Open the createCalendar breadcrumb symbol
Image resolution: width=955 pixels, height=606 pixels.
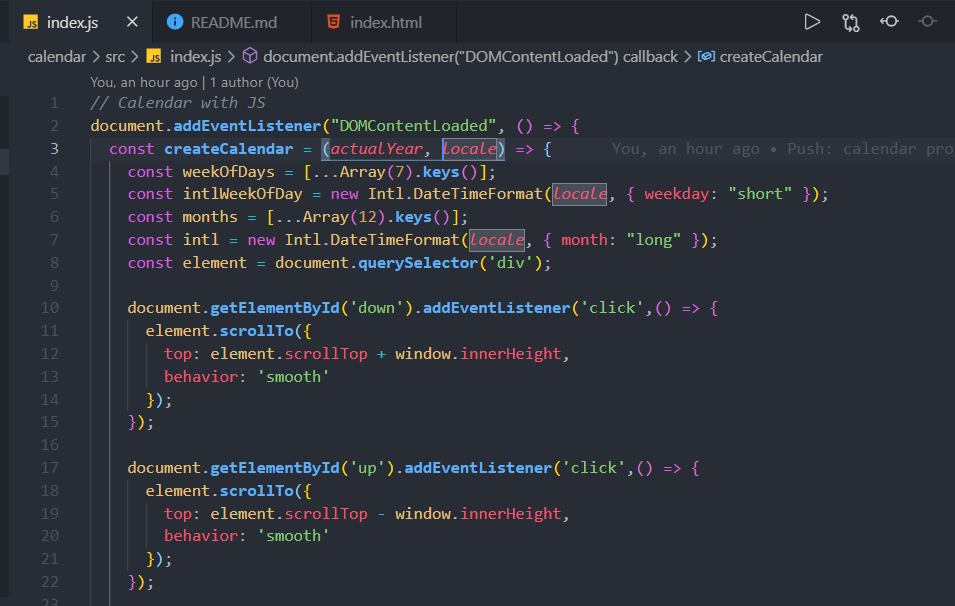click(x=771, y=57)
